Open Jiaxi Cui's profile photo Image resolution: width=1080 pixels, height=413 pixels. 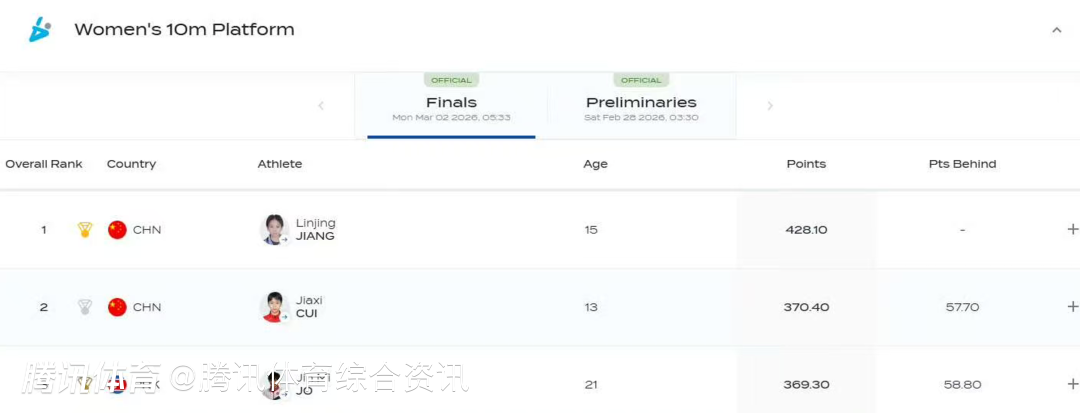click(274, 307)
